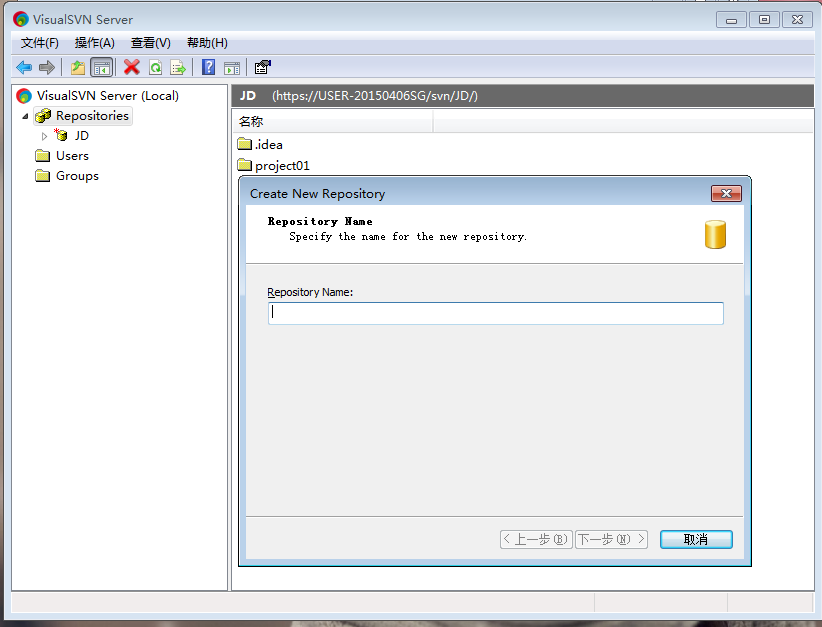Click the JD repository icon in tree
The image size is (822, 627).
pos(61,135)
